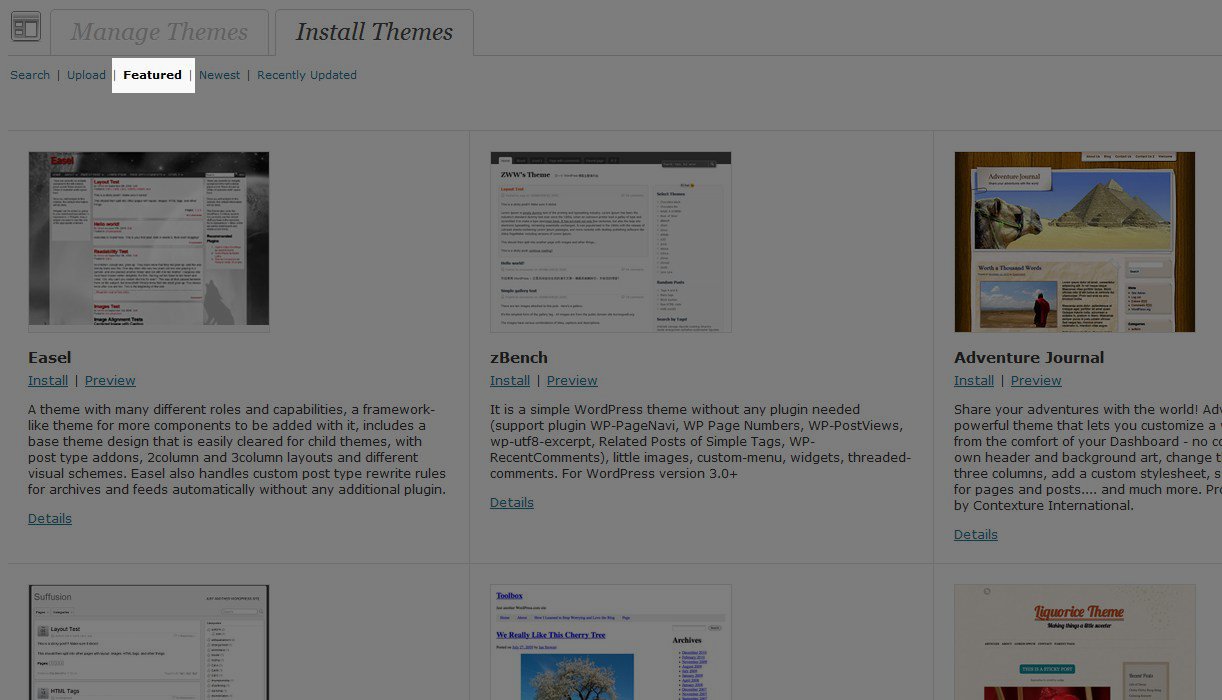Preview the zBench theme
1222x700 pixels.
572,381
